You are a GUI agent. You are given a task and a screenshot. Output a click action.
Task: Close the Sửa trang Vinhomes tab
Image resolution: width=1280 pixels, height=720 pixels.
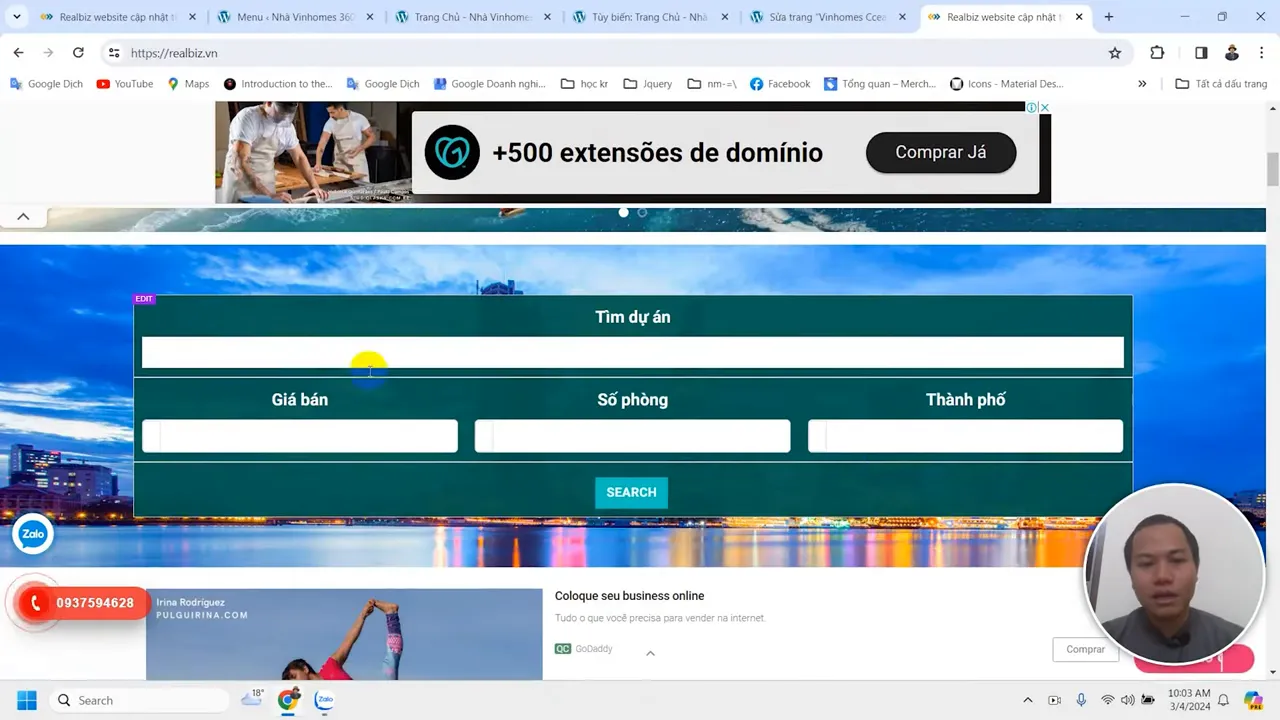902,17
